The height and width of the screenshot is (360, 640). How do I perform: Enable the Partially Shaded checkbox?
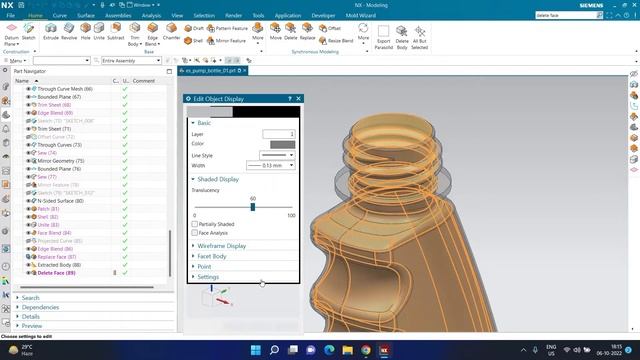tap(195, 224)
